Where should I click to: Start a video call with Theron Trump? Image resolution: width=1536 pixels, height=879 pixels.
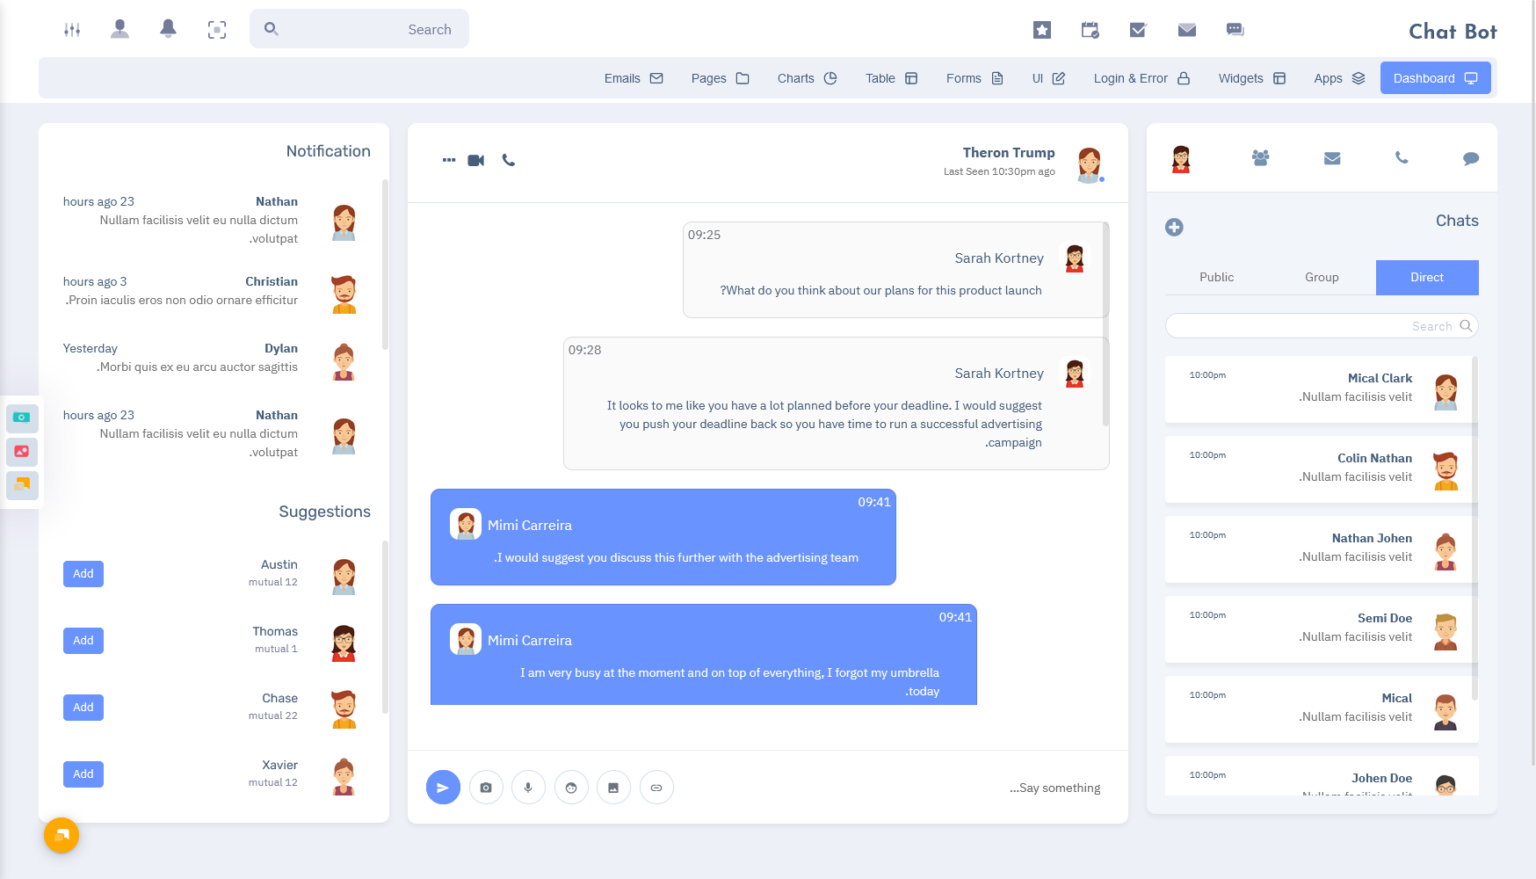tap(476, 160)
